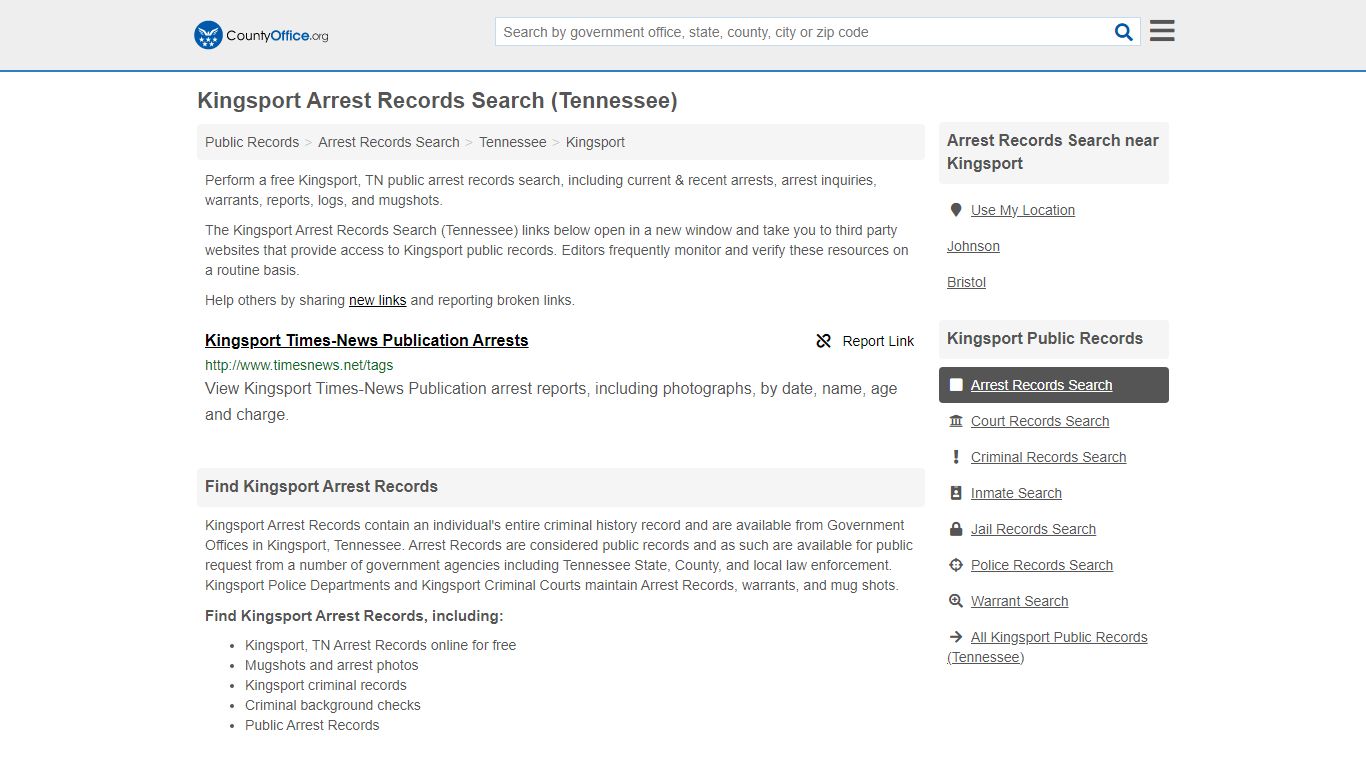Click Arrest Records Search near Kingsport heading
Viewport: 1366px width, 768px height.
tap(1052, 152)
